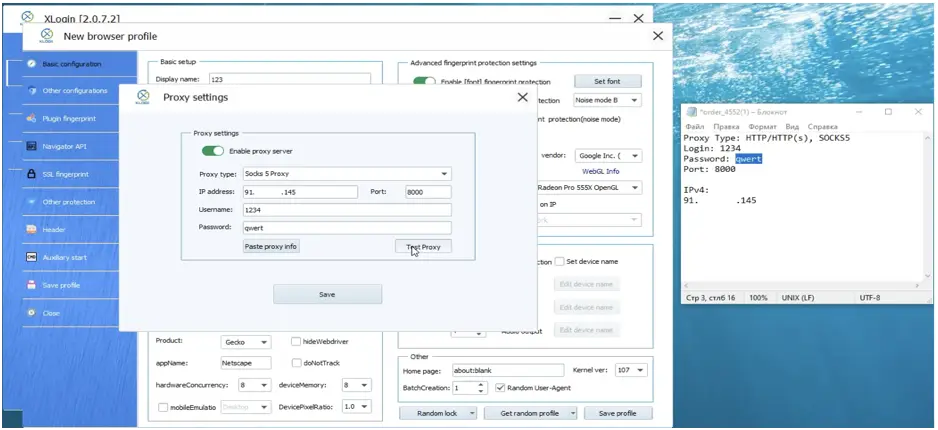Open the WebGL Info link
This screenshot has width=938, height=430.
601,172
